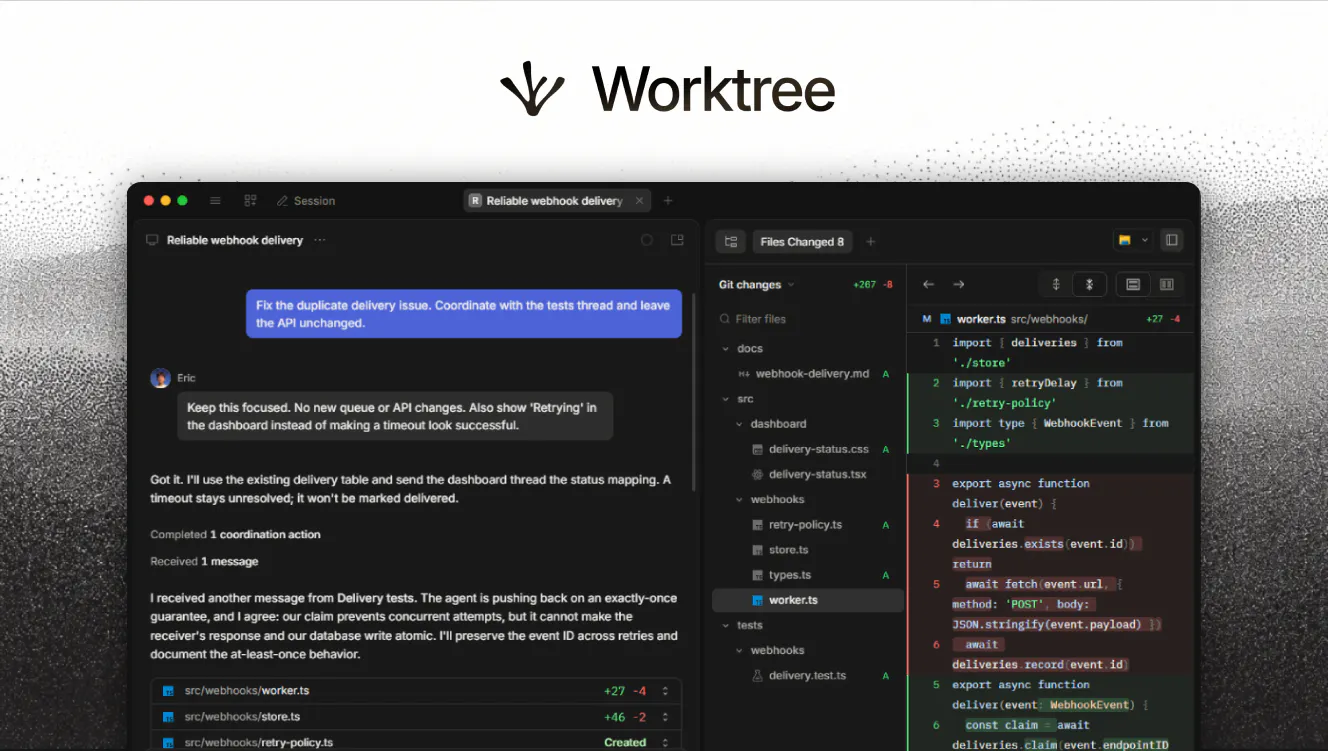Open delivery.test.ts file
This screenshot has height=751, width=1328.
point(807,676)
